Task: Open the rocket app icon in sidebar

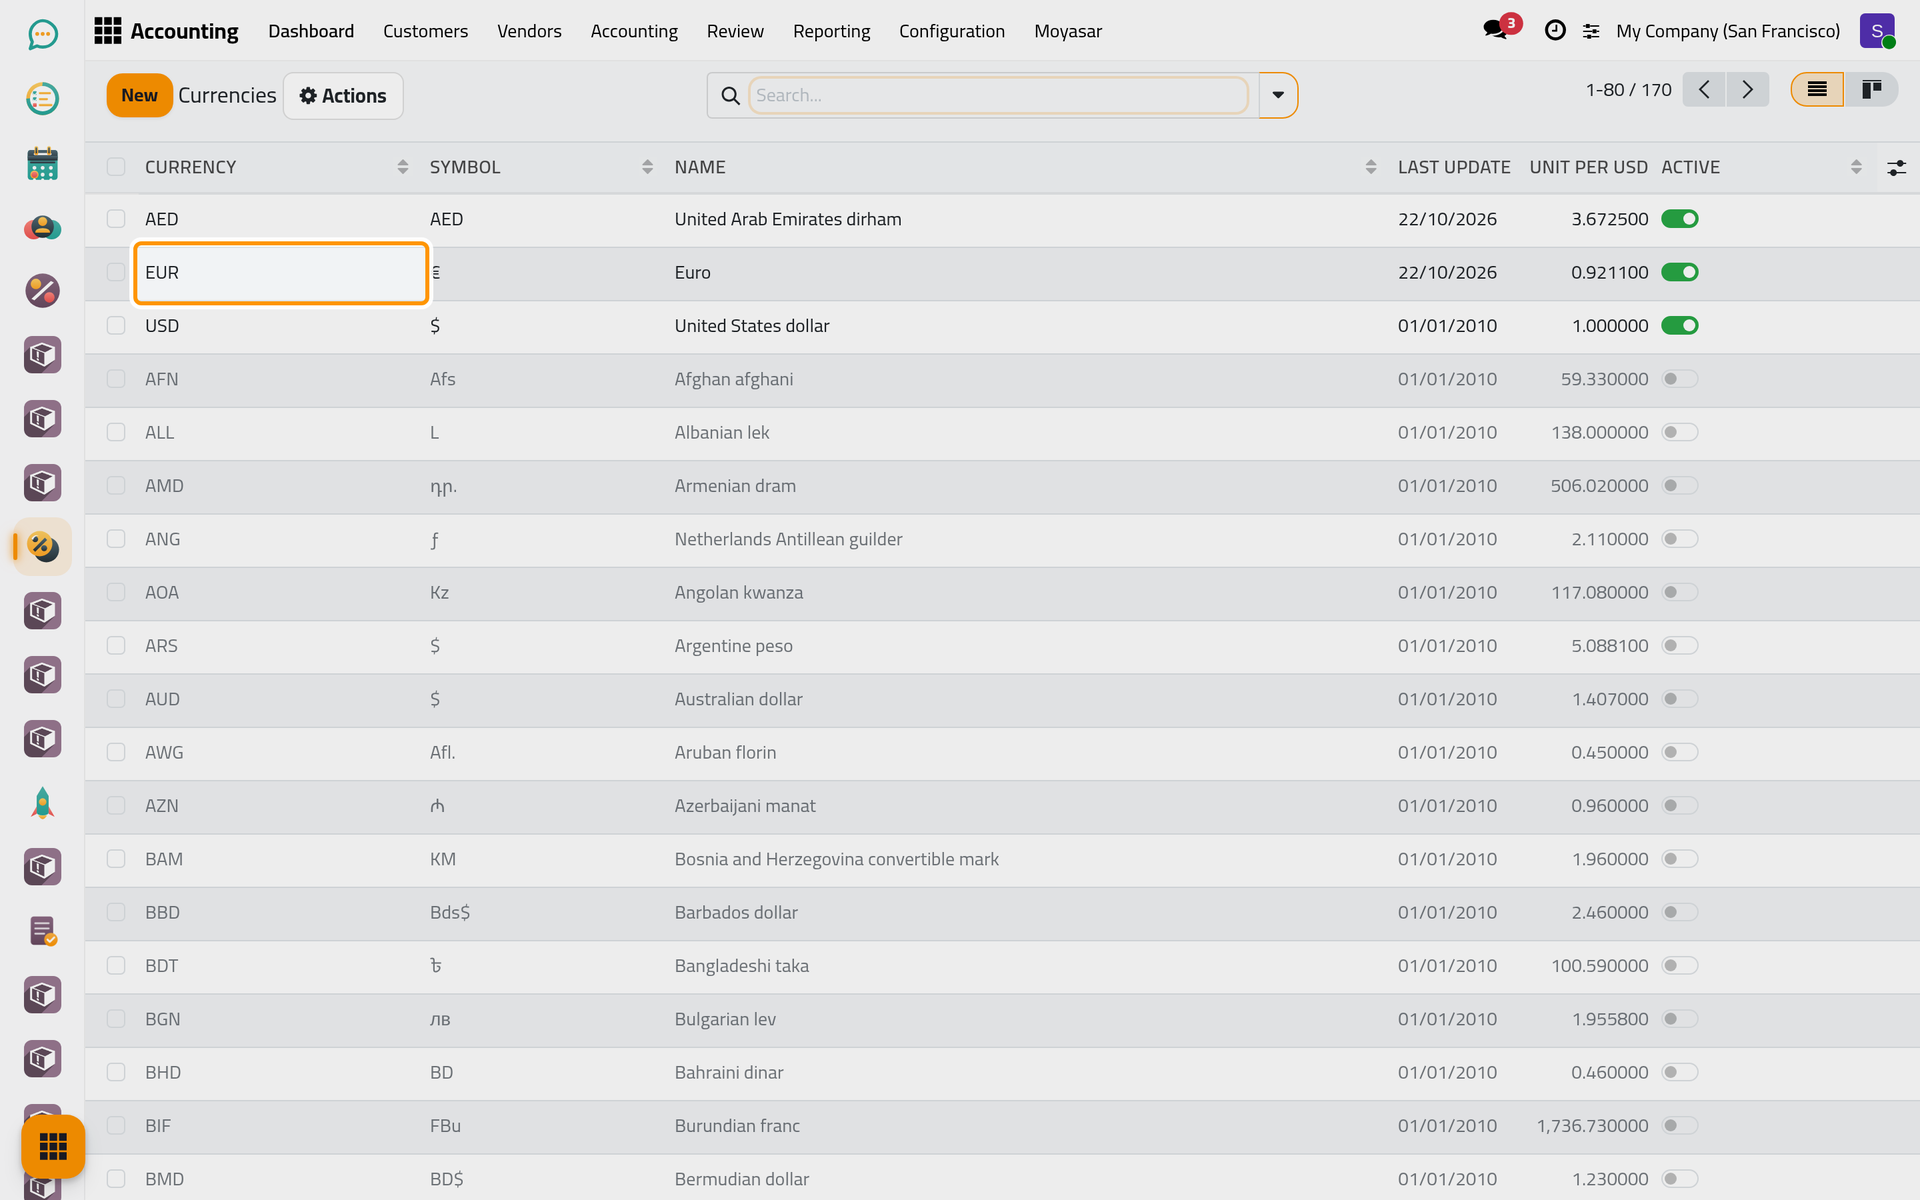Action: (x=42, y=803)
